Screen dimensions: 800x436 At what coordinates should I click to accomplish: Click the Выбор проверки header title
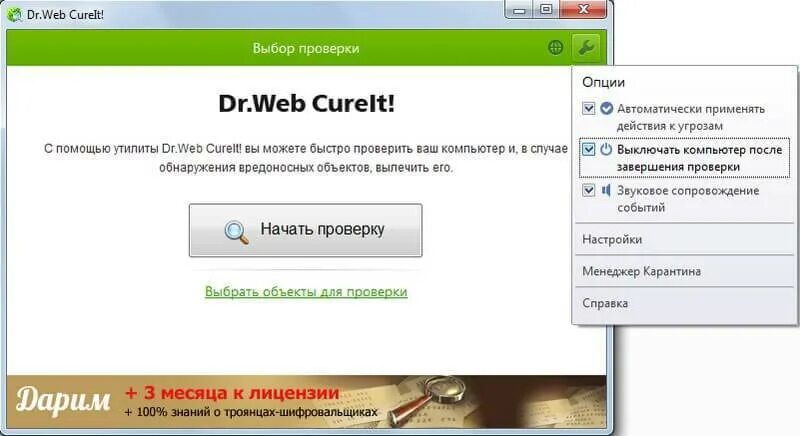coord(306,48)
